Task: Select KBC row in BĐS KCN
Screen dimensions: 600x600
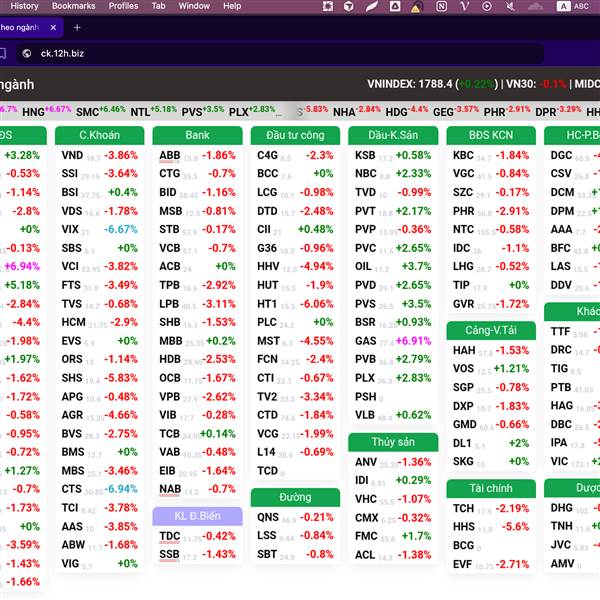Action: pyautogui.click(x=491, y=155)
